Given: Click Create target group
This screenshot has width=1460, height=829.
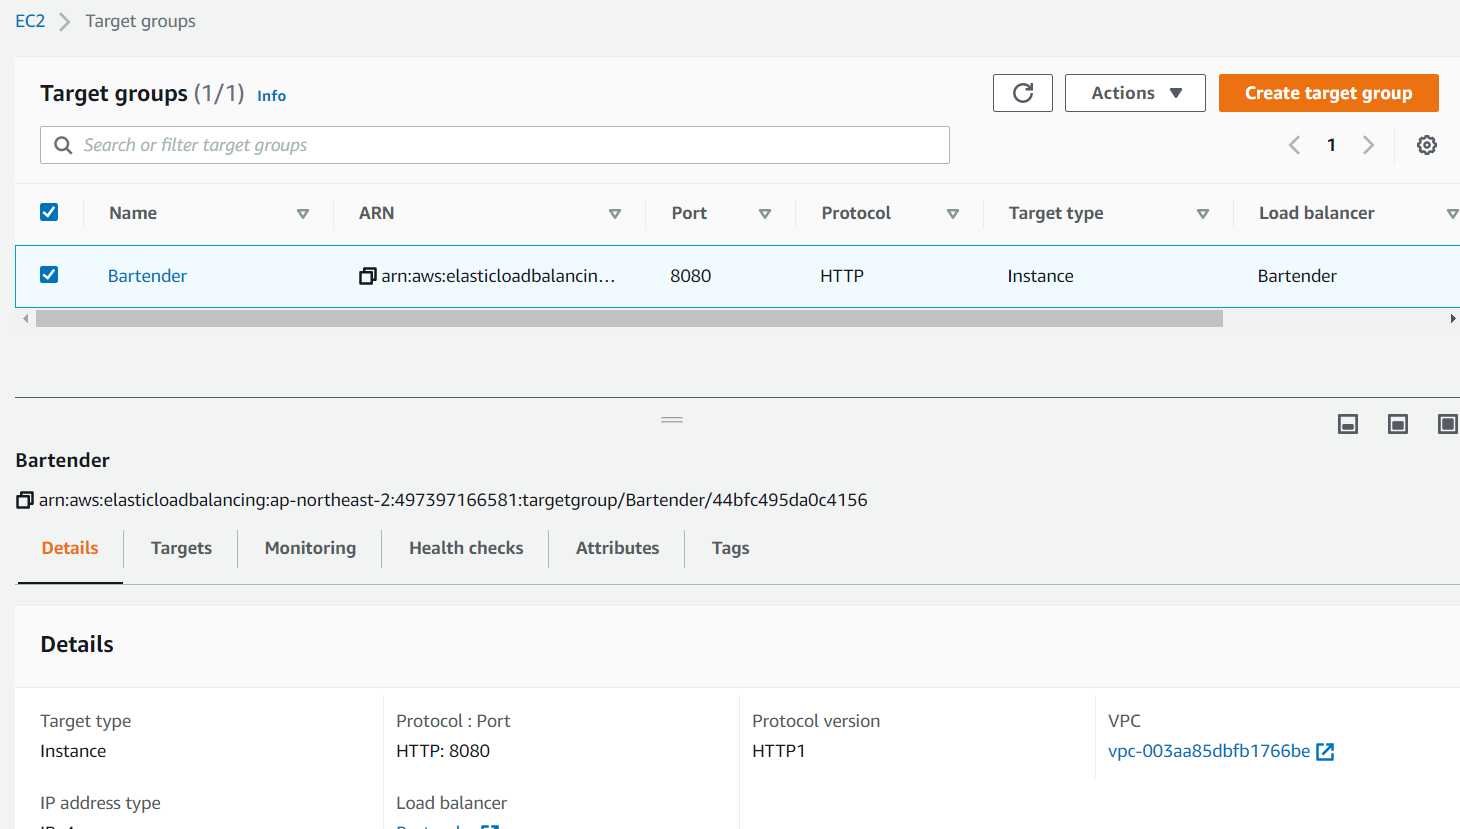Looking at the screenshot, I should tap(1328, 92).
